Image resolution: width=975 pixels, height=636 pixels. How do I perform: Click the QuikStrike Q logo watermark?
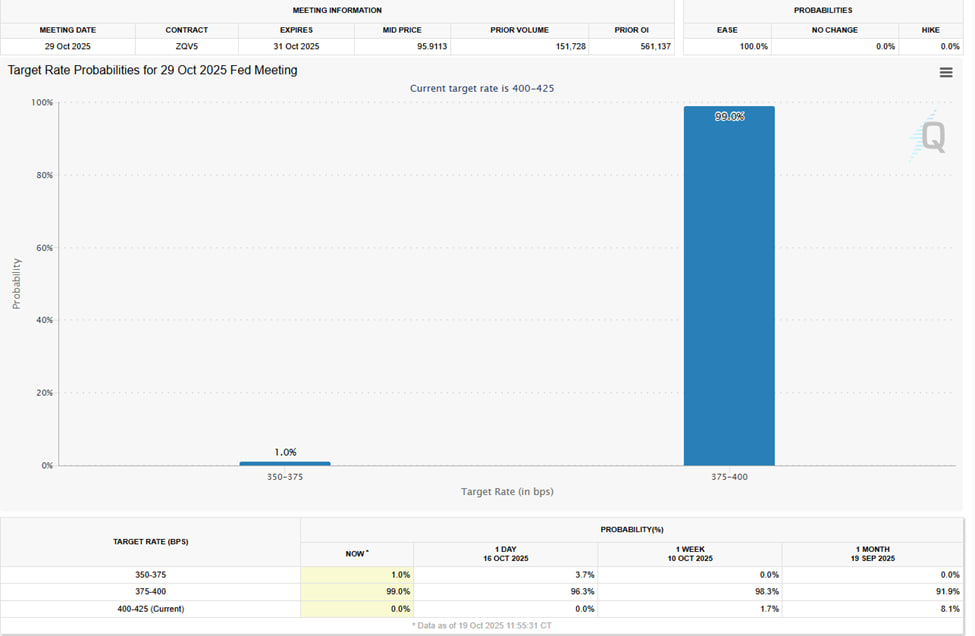pos(930,138)
